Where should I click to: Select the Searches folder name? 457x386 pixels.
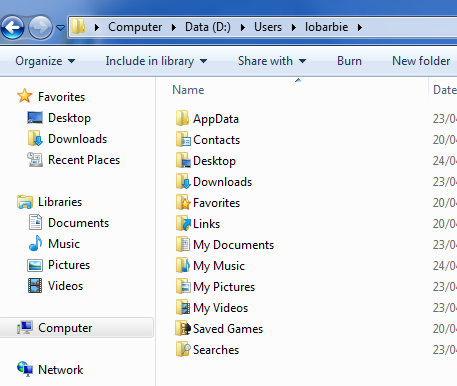pyautogui.click(x=216, y=350)
